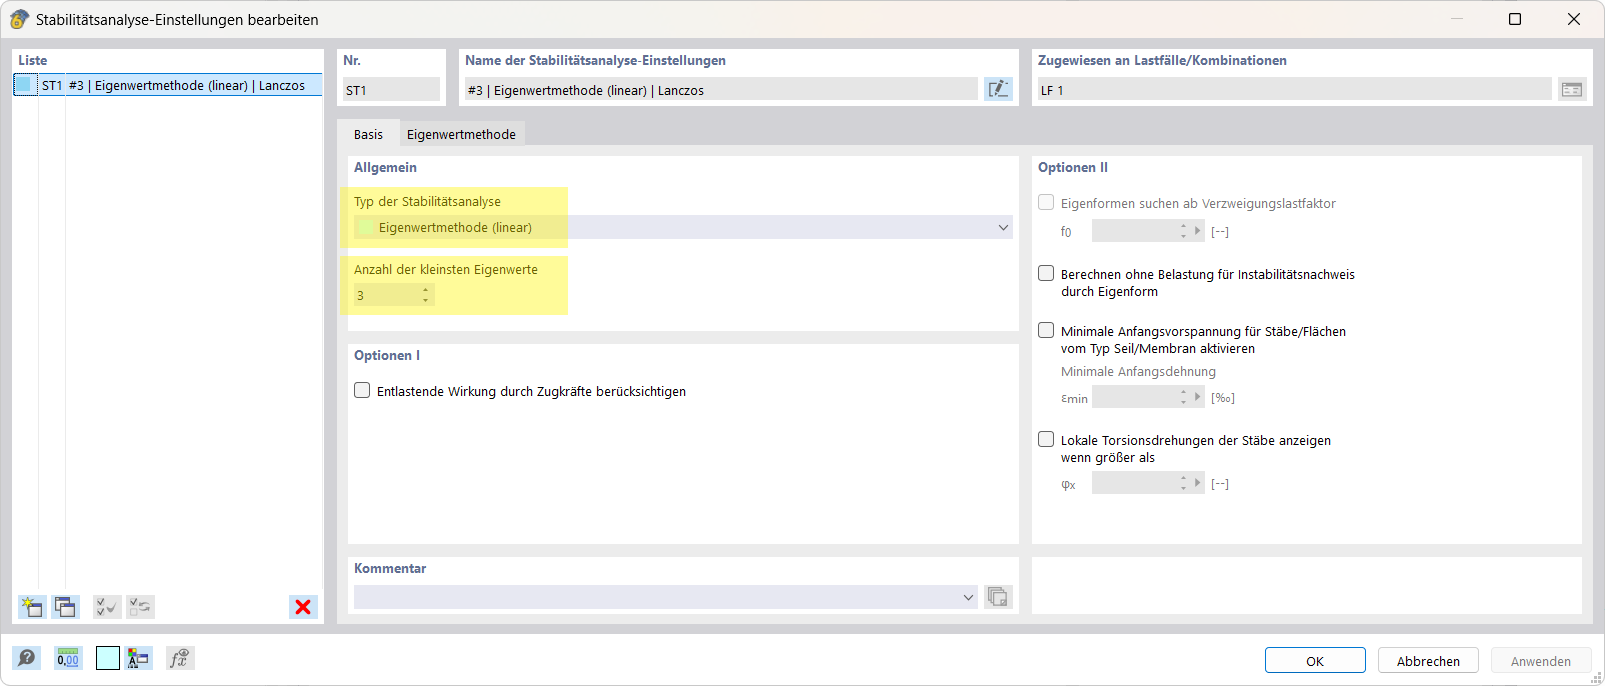Click the φx value spinner arrows
The width and height of the screenshot is (1605, 686).
tap(1183, 483)
